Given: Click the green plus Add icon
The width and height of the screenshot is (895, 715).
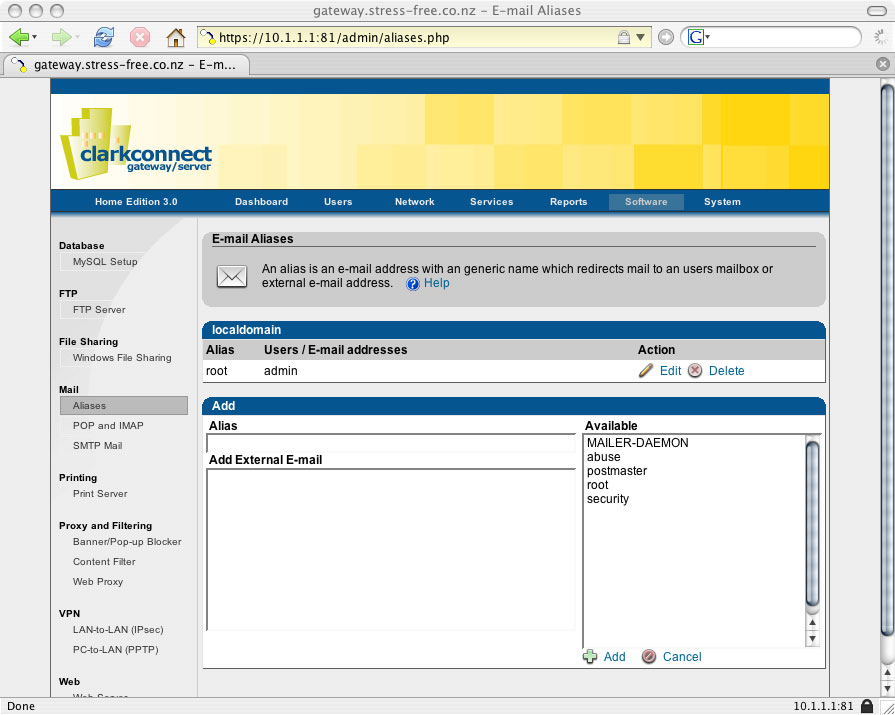Looking at the screenshot, I should tap(590, 657).
